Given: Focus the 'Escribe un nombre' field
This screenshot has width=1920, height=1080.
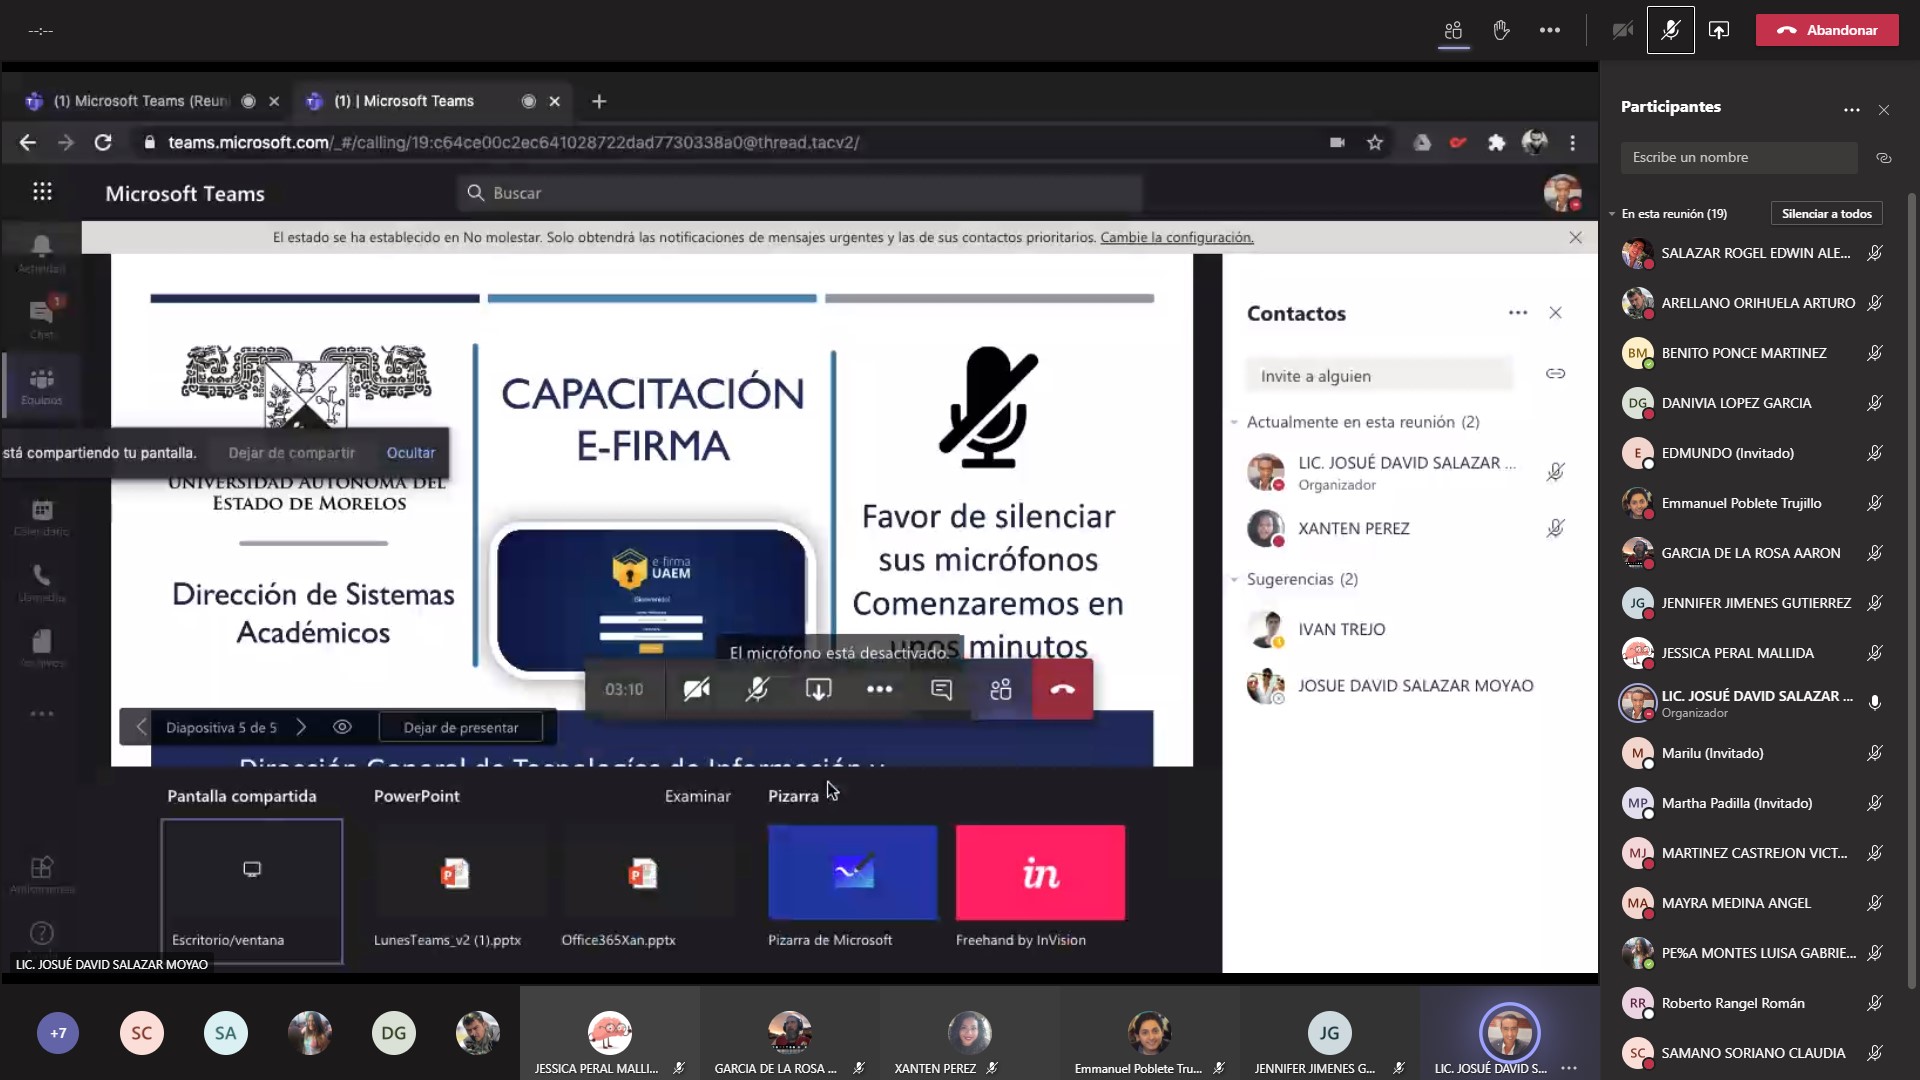Looking at the screenshot, I should (1739, 157).
